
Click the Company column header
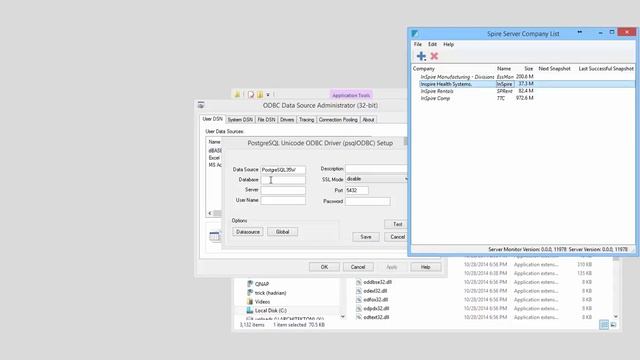click(x=424, y=69)
